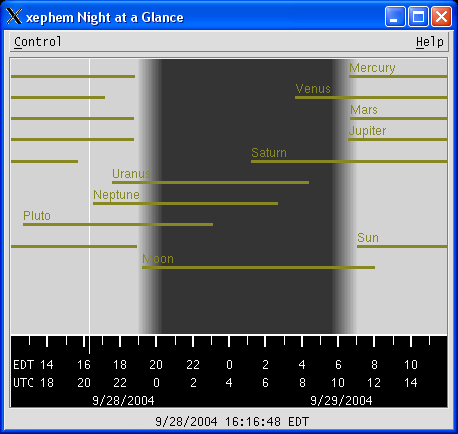Click the Neptune label
This screenshot has width=458, height=434.
tap(116, 195)
